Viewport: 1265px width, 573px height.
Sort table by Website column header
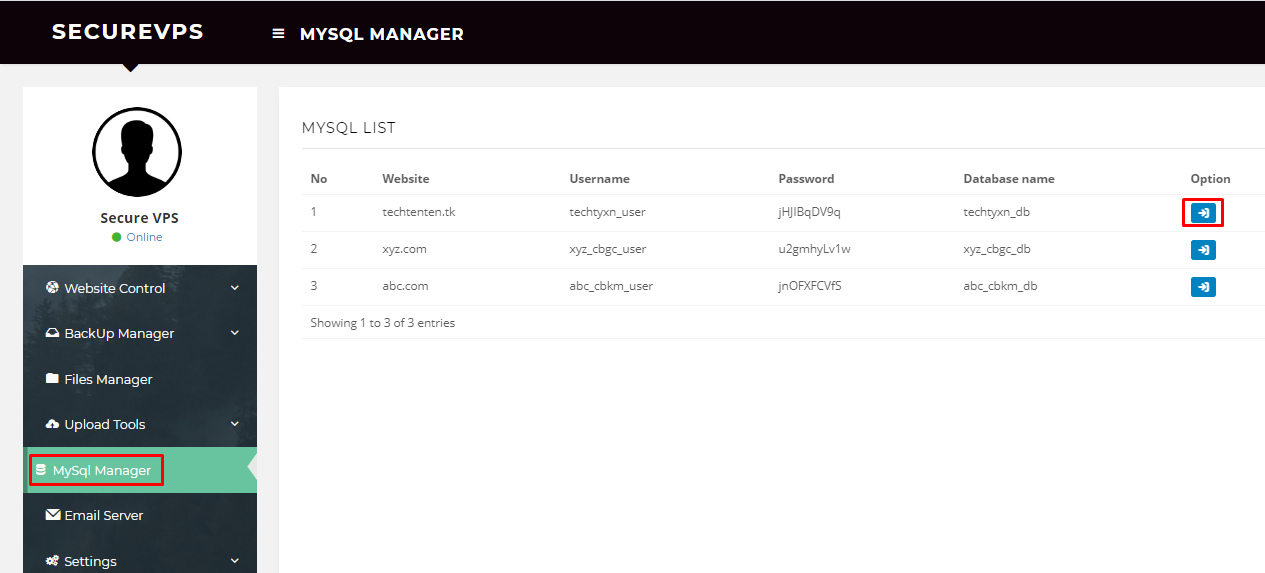tap(405, 179)
